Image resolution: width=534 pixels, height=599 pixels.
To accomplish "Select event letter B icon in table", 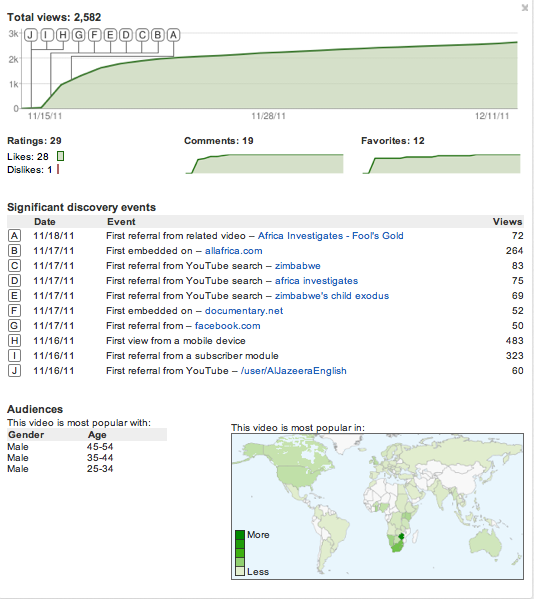I will click(x=15, y=251).
